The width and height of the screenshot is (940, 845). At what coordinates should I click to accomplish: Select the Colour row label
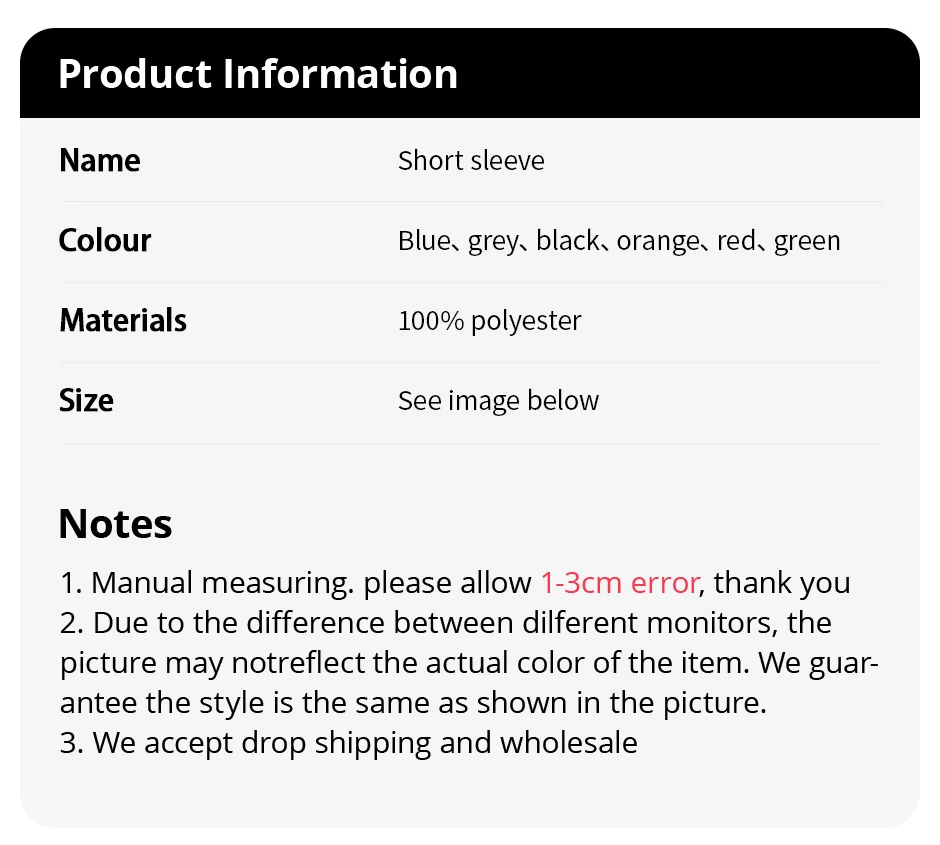click(105, 241)
